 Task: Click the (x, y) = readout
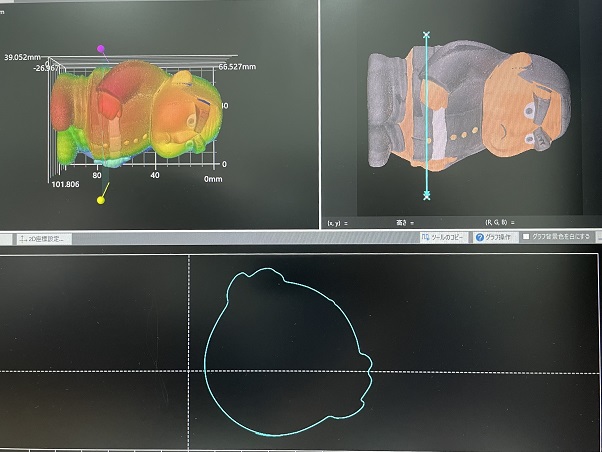click(x=337, y=223)
